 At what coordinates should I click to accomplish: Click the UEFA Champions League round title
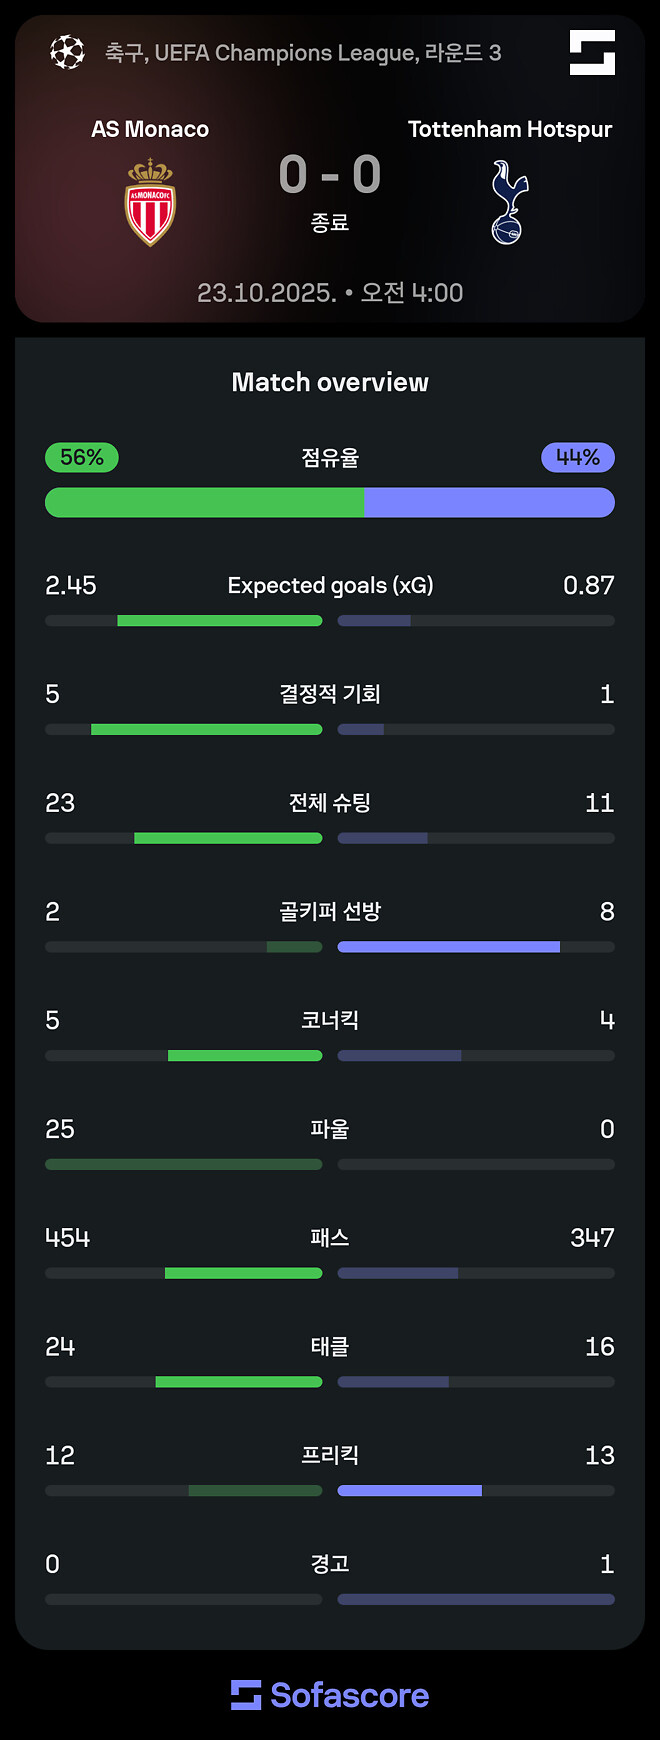coord(303,52)
